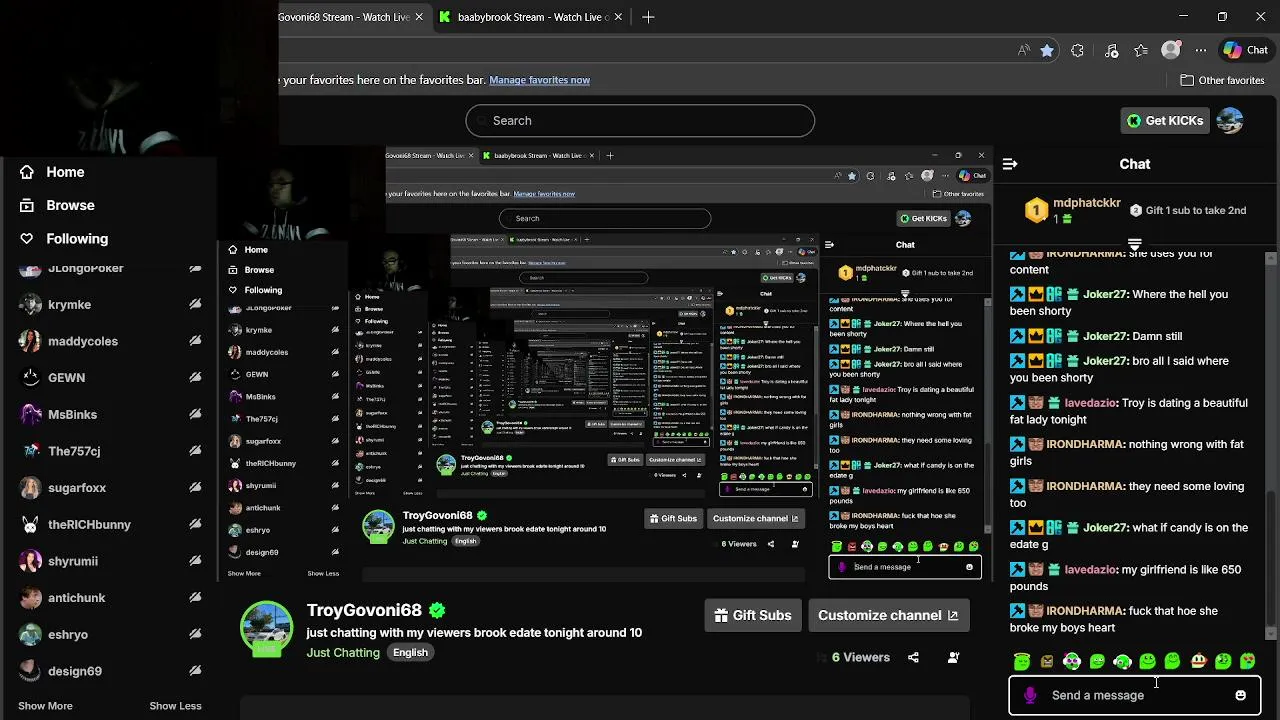Expand the leaderboard handle under mdphatckkr

click(1135, 244)
